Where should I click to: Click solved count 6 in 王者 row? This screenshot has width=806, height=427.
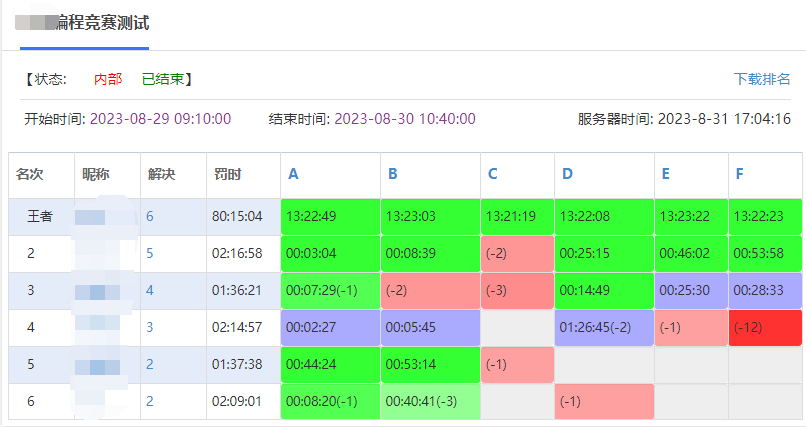coord(150,215)
